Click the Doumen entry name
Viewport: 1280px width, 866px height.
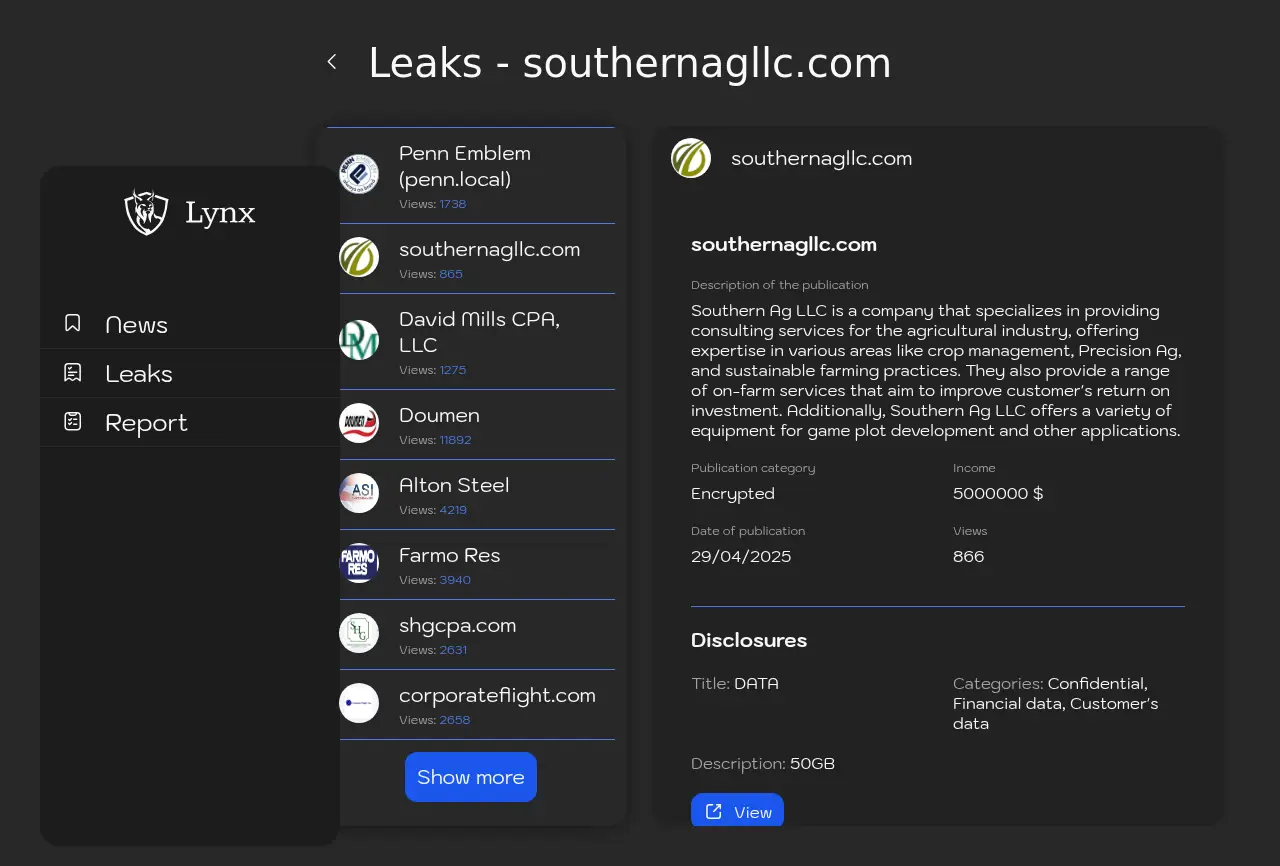click(439, 416)
